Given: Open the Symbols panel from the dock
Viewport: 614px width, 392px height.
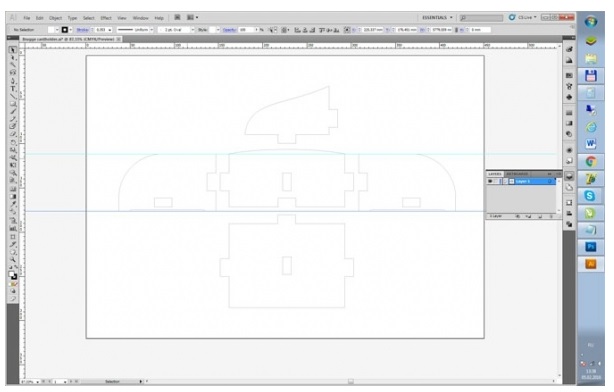Looking at the screenshot, I should pos(569,97).
